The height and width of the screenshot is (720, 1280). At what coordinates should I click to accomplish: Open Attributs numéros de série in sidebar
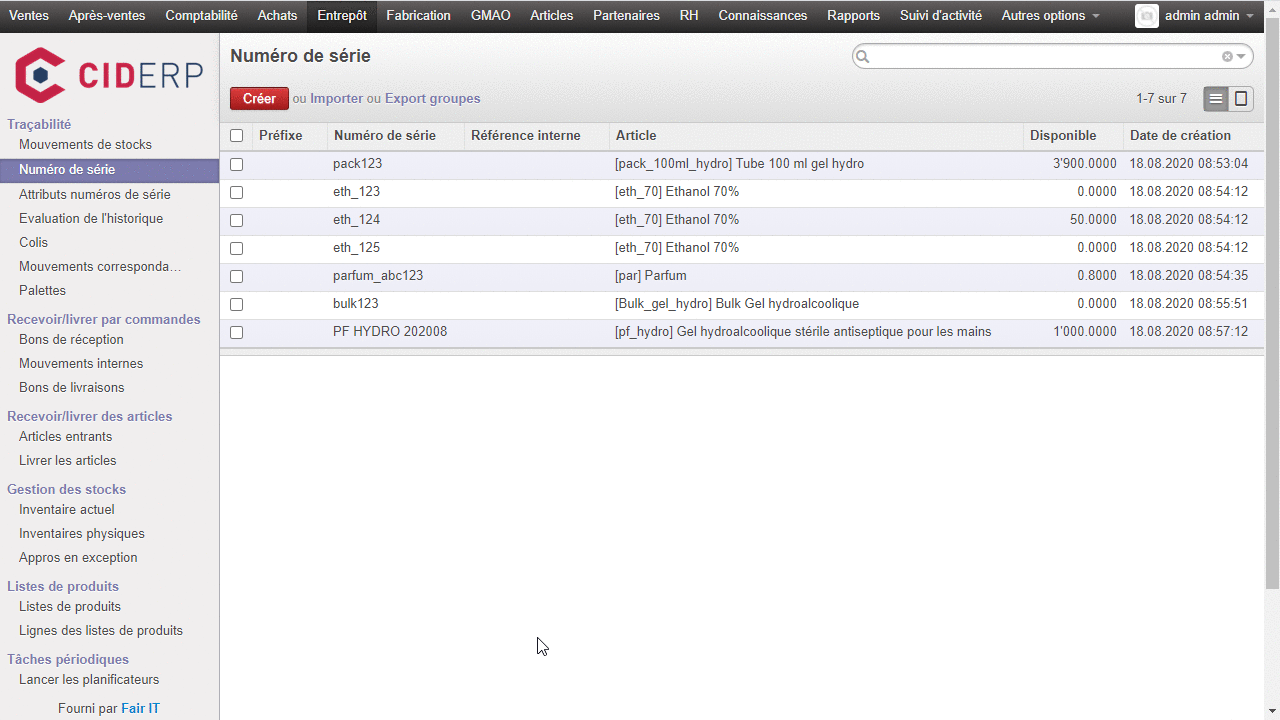coord(95,195)
